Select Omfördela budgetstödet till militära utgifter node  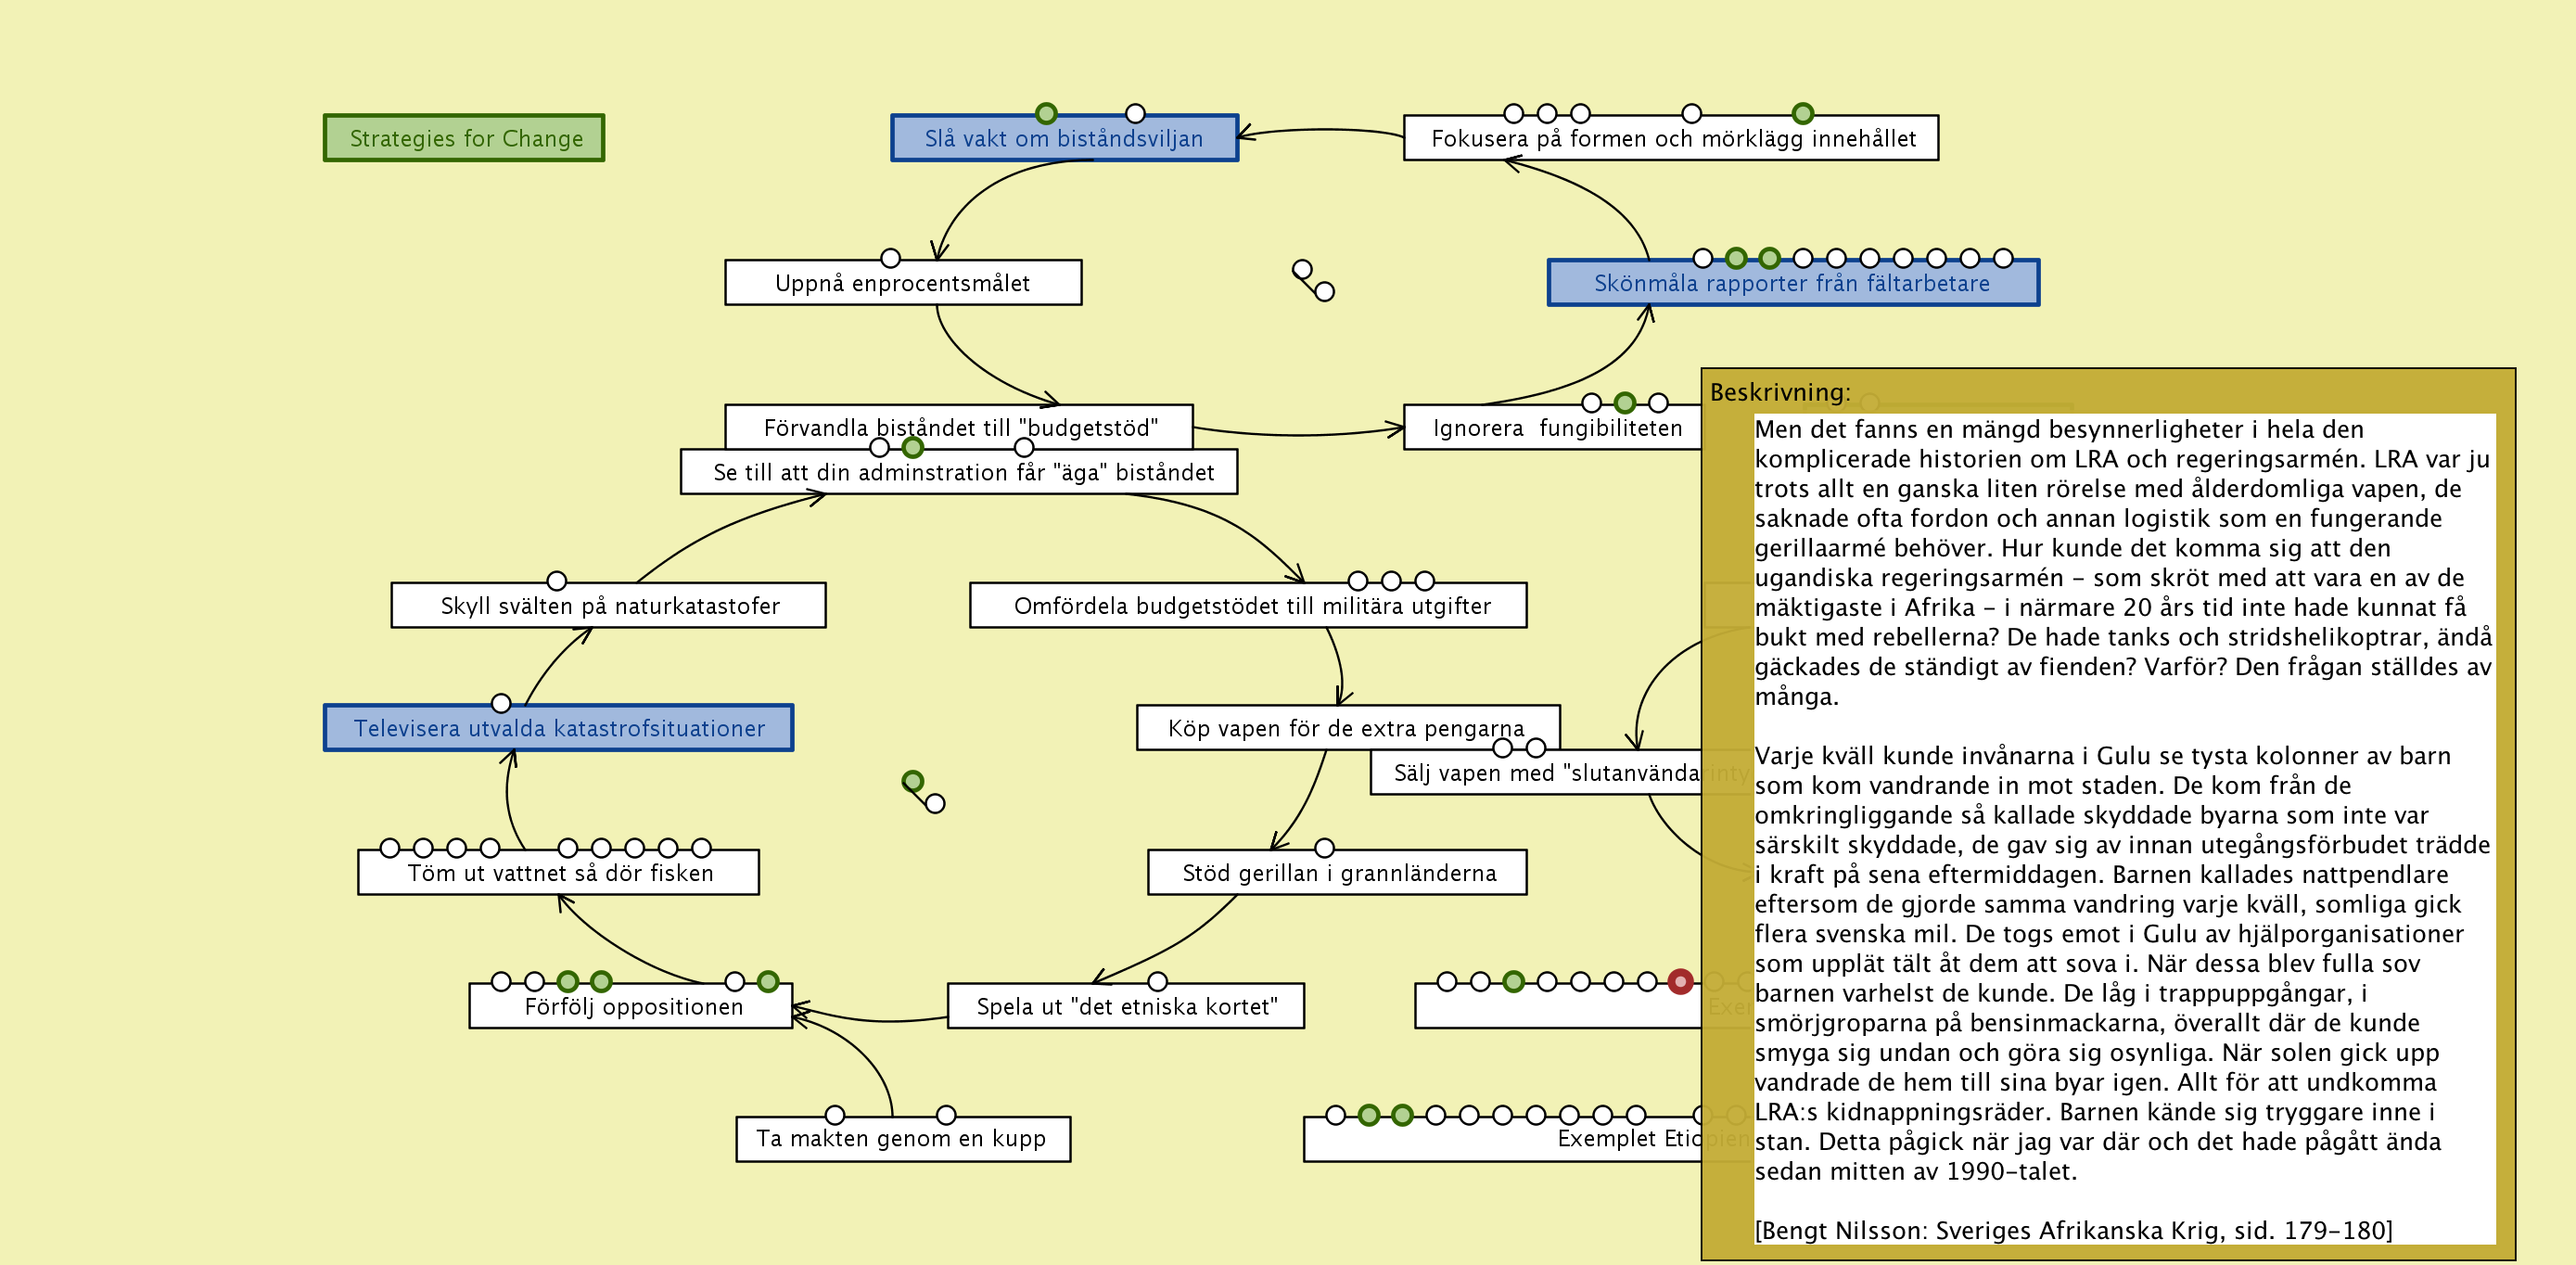(1250, 607)
